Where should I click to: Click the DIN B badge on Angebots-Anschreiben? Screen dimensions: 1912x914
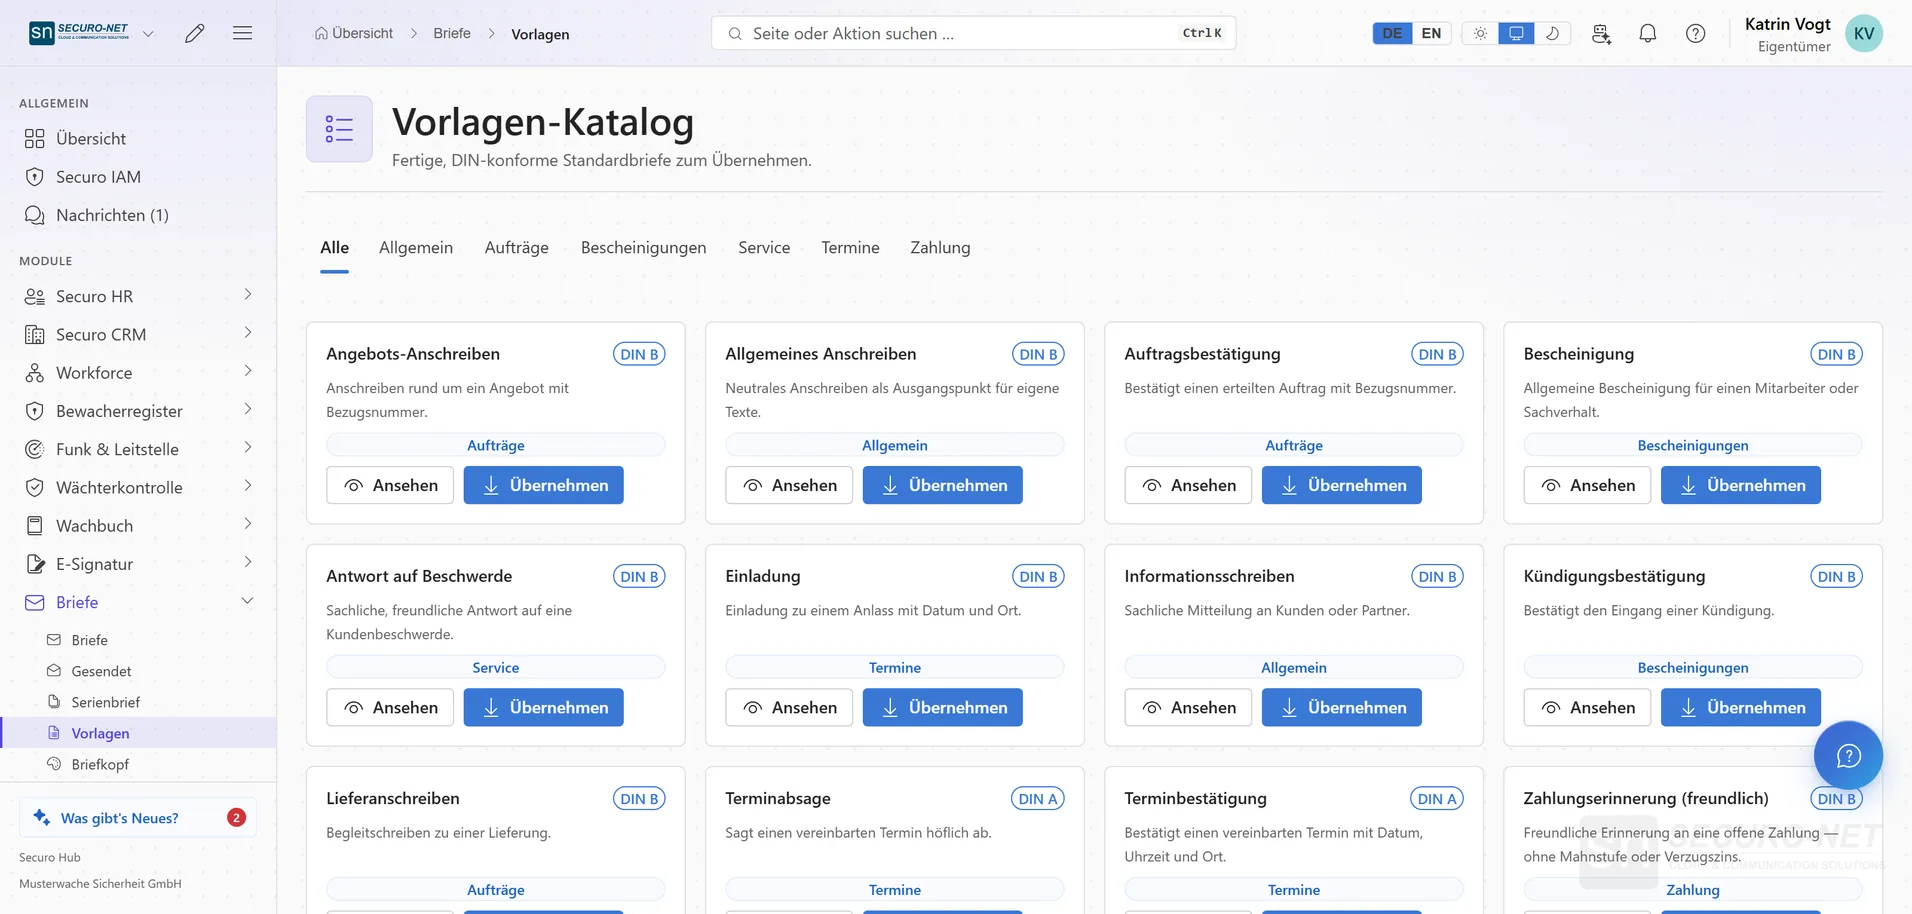click(x=639, y=354)
